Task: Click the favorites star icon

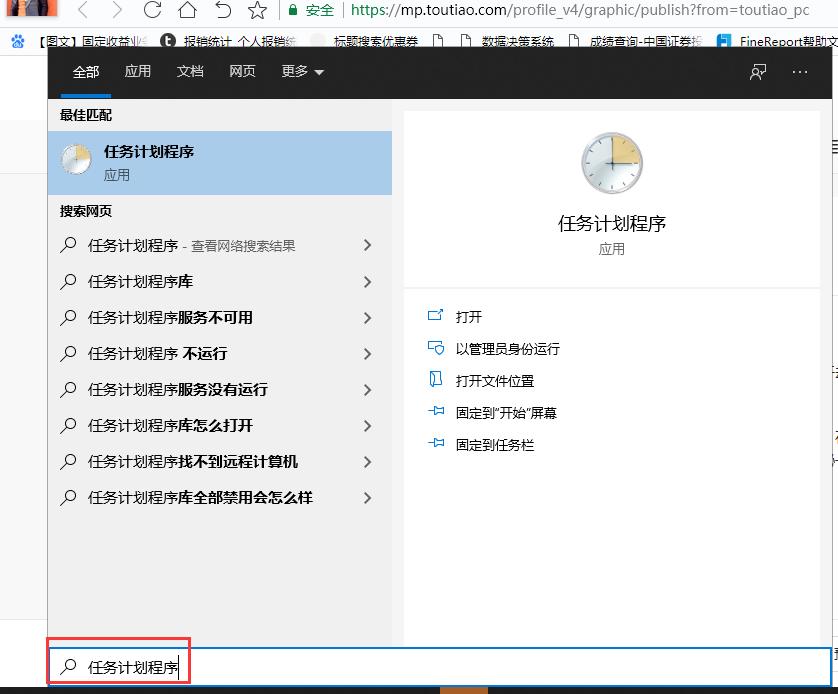Action: pos(256,10)
